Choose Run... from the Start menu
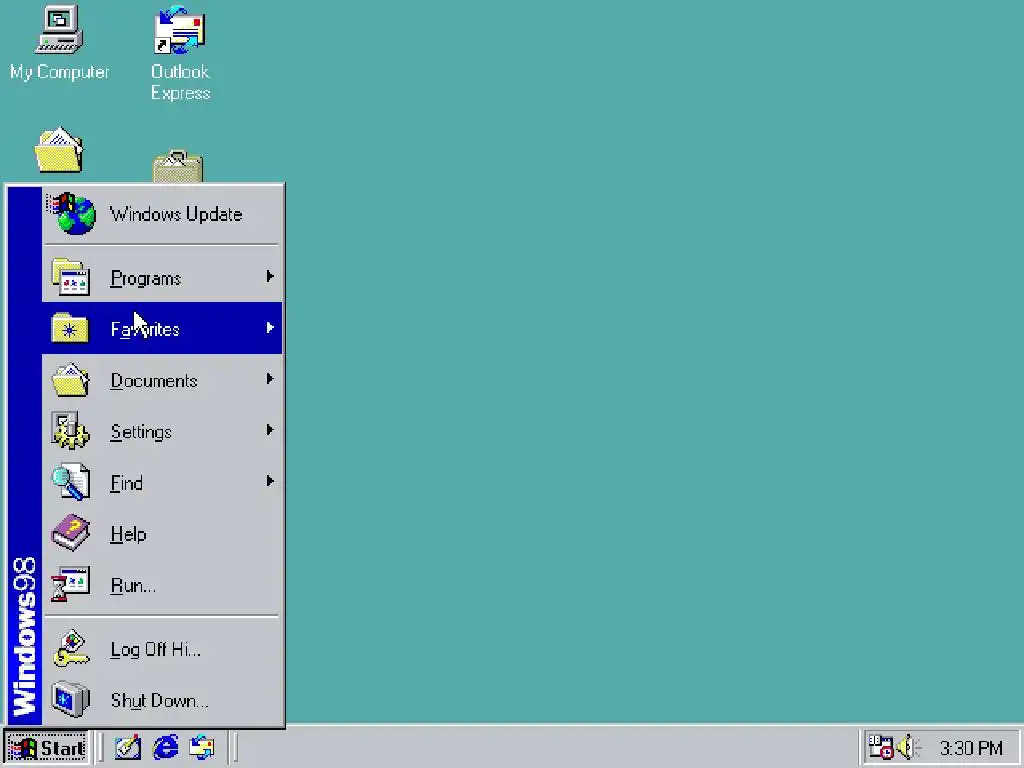 point(162,584)
